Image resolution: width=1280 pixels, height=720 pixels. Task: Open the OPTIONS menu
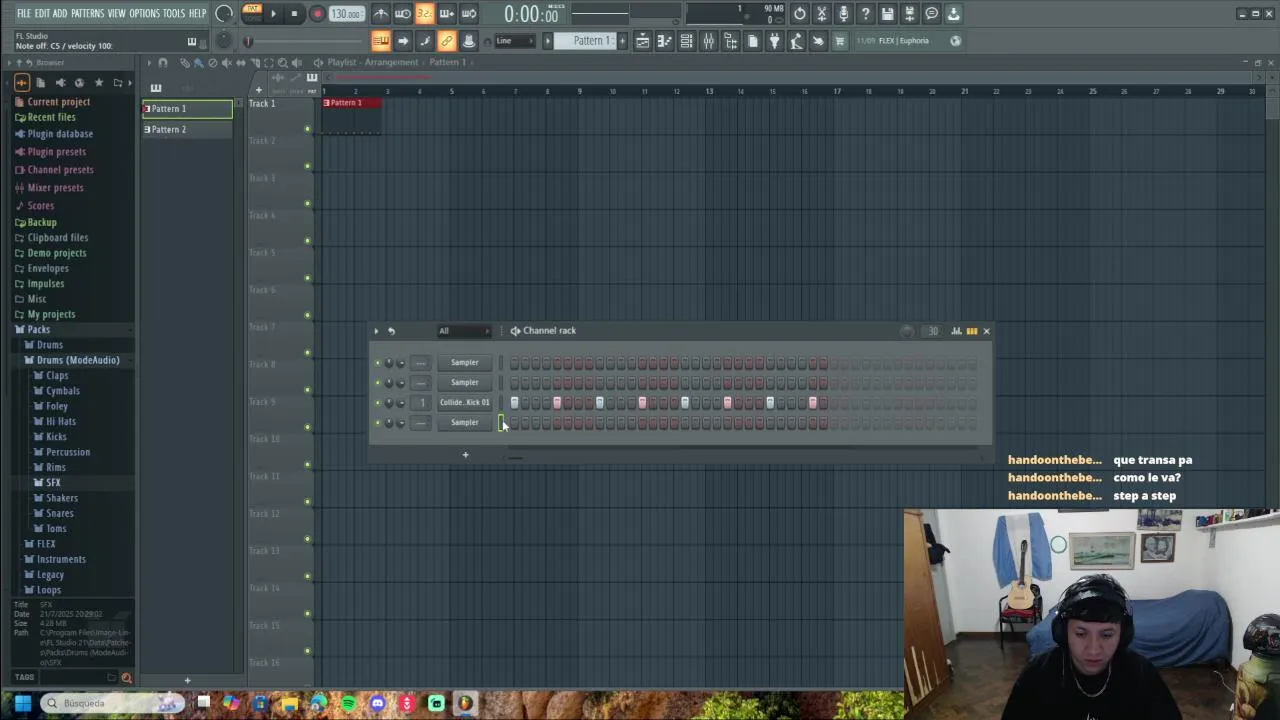click(x=145, y=13)
